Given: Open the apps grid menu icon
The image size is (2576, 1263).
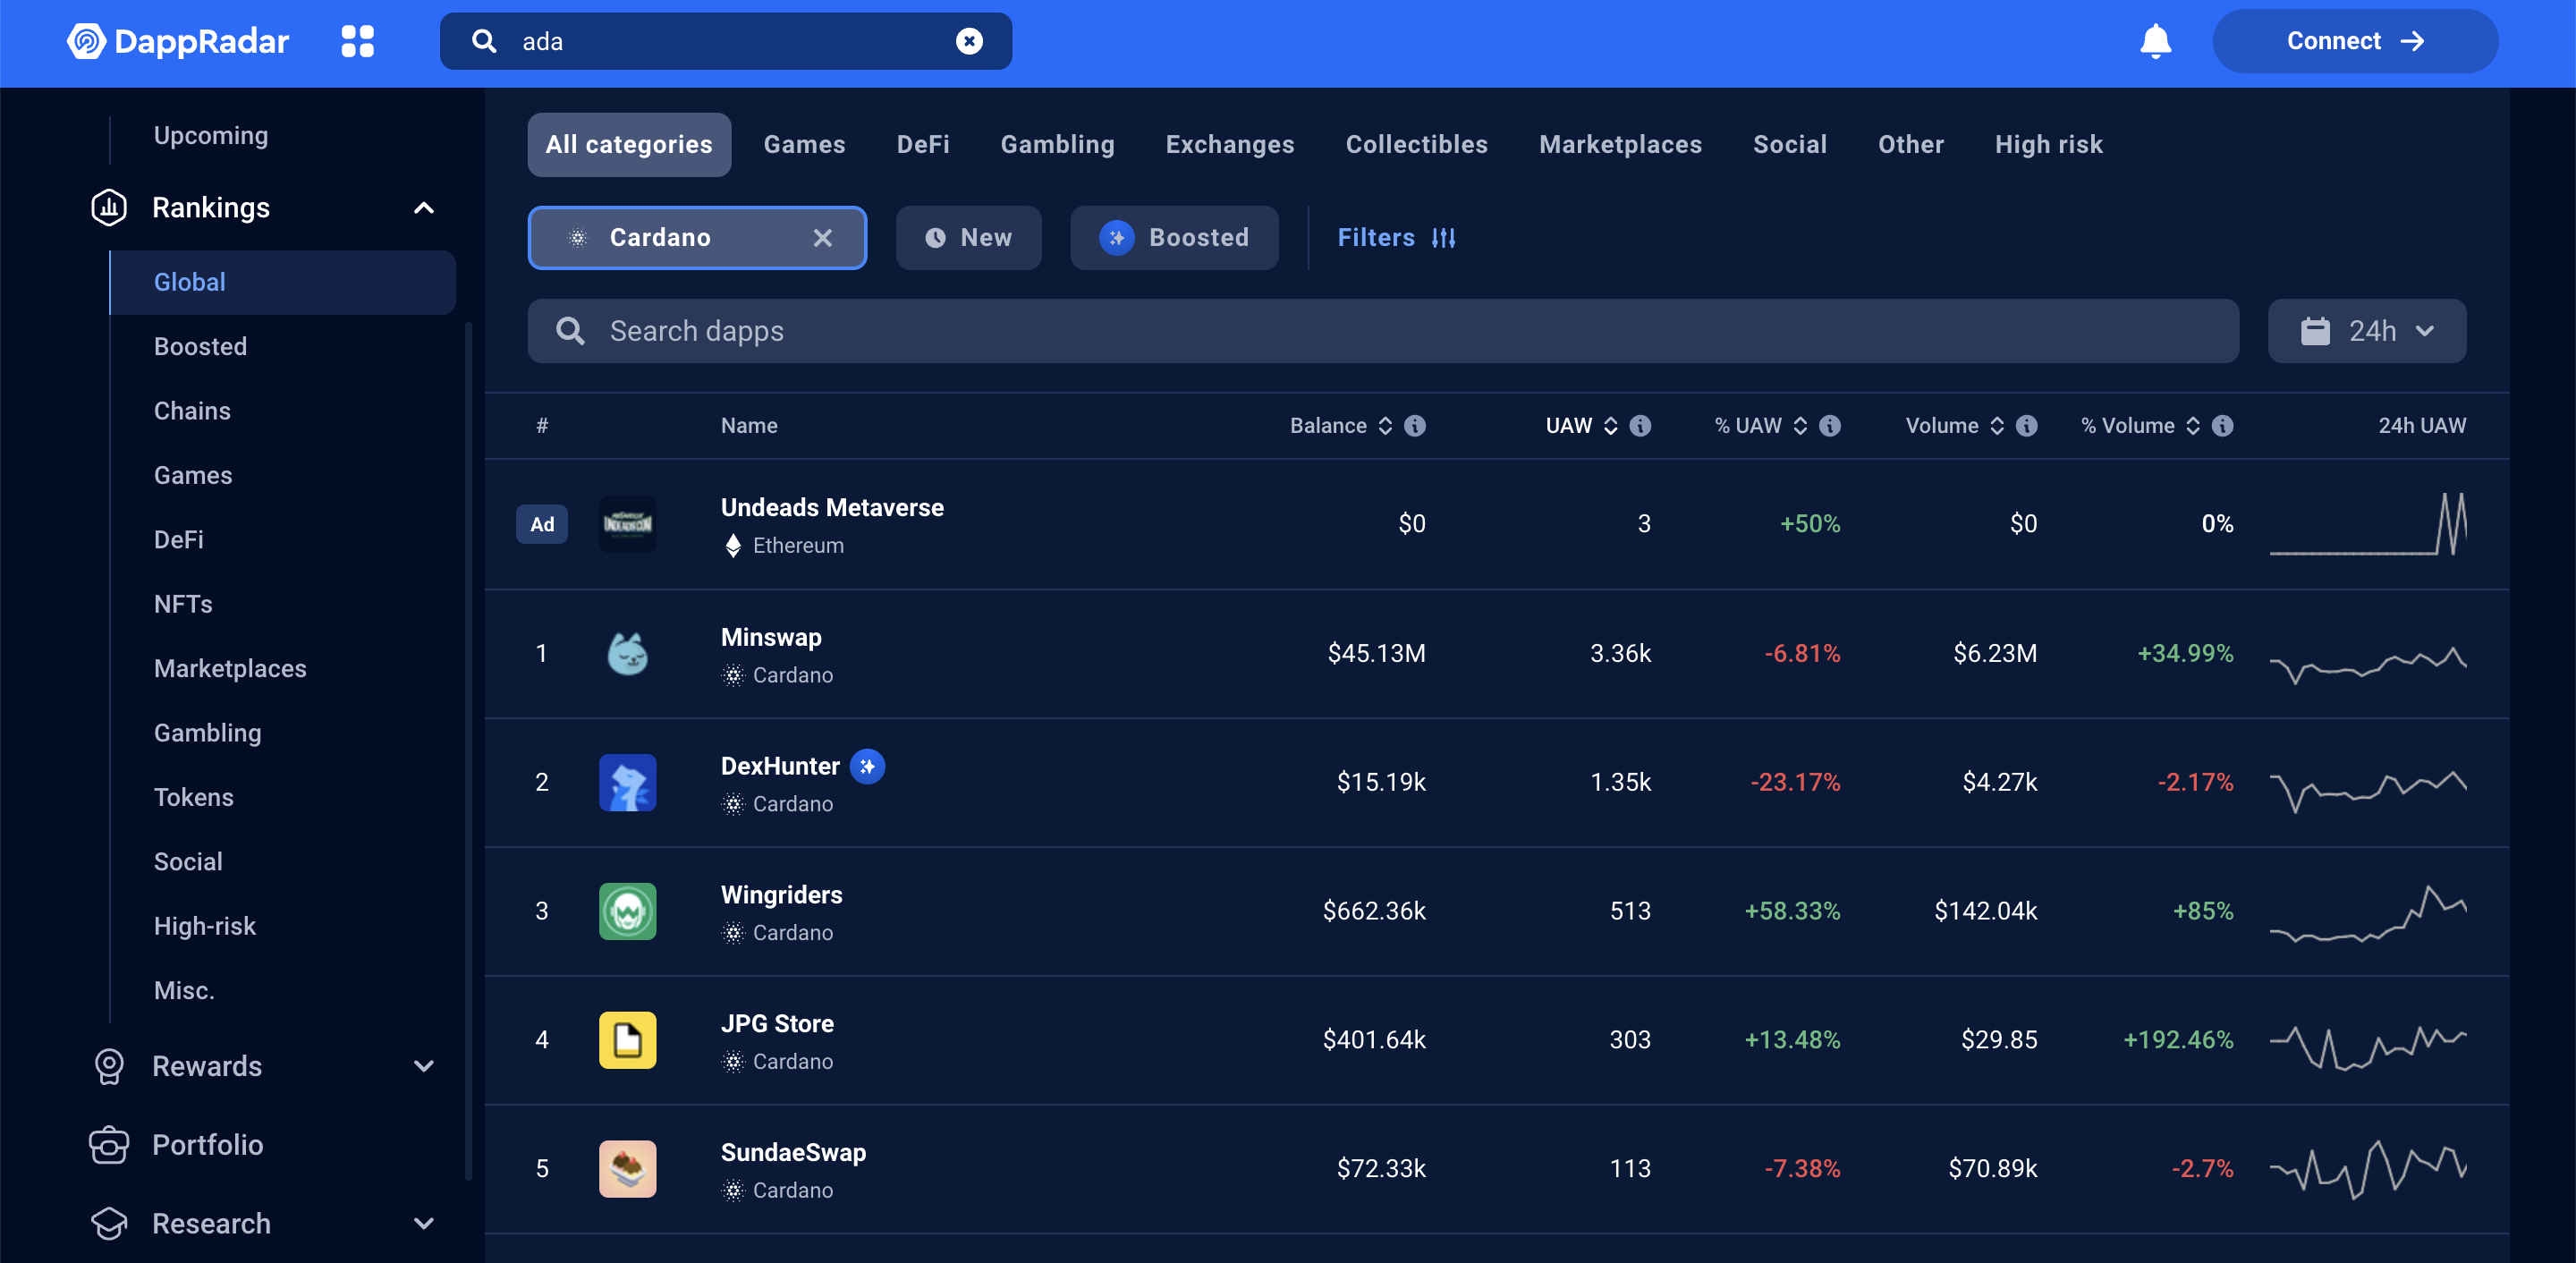Looking at the screenshot, I should point(357,41).
